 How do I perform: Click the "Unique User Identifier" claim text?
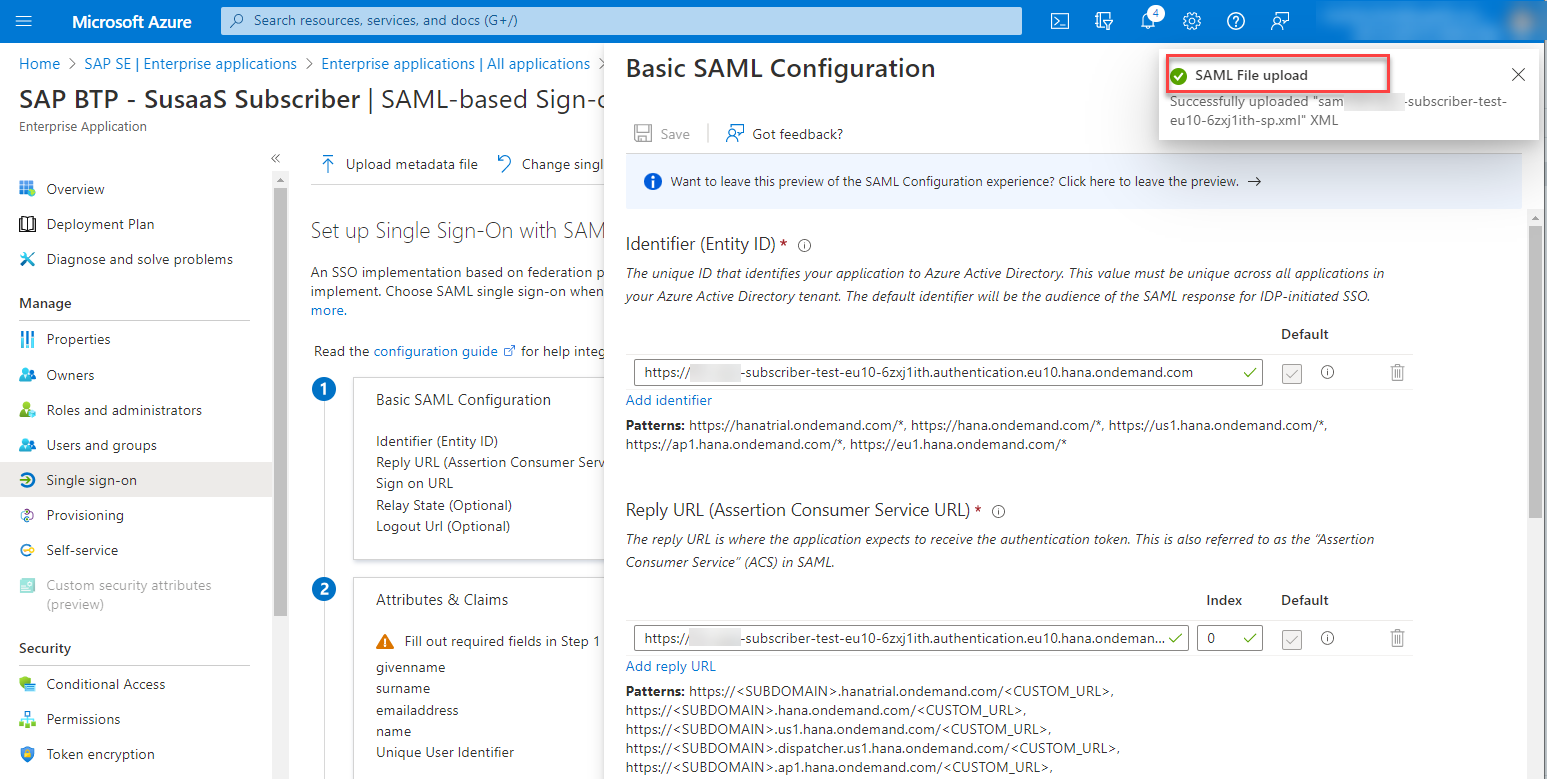tap(445, 752)
